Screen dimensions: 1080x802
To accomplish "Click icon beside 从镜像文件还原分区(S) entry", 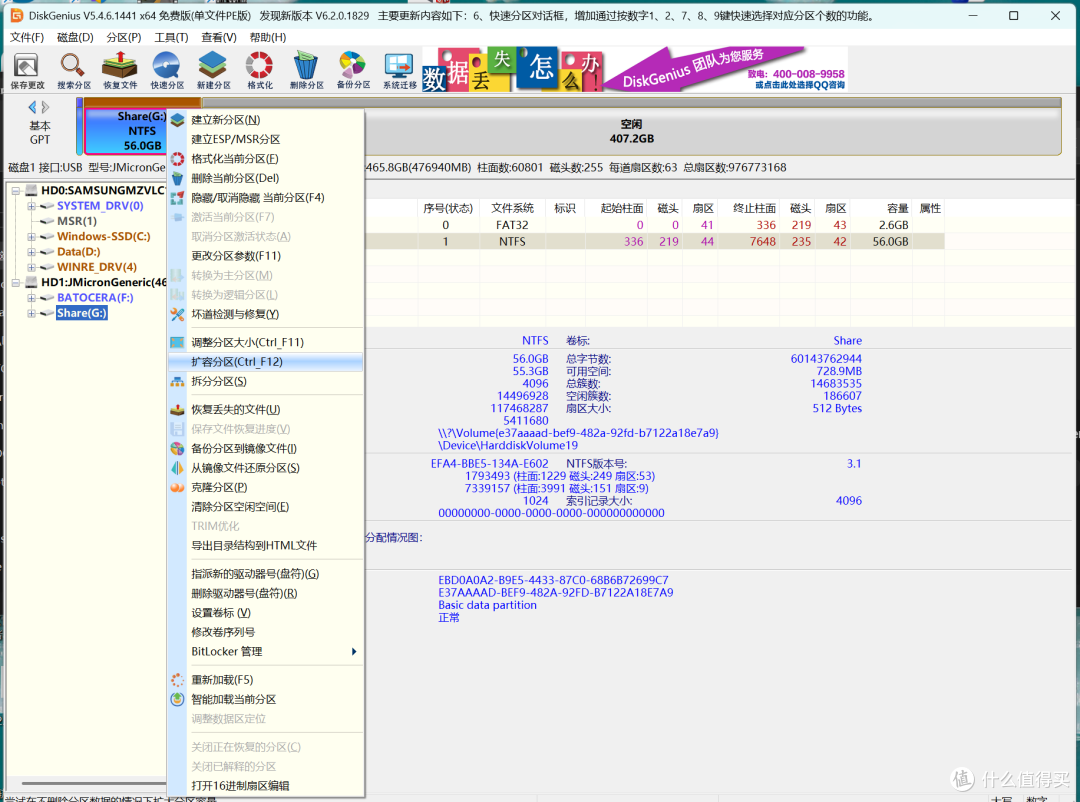I will pos(178,468).
